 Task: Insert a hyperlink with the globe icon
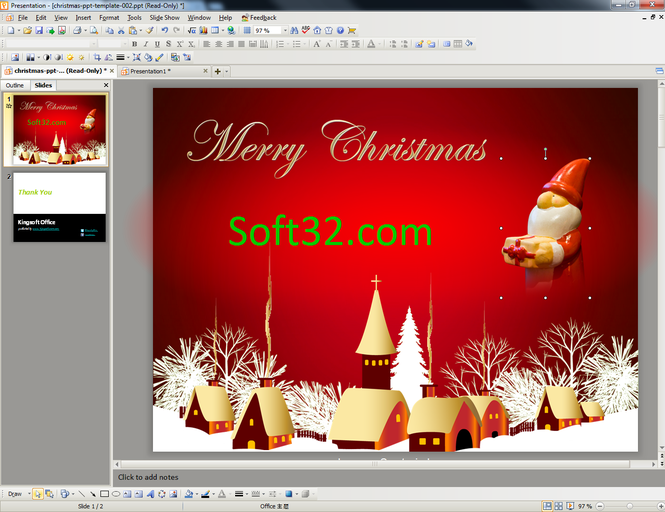(x=231, y=31)
